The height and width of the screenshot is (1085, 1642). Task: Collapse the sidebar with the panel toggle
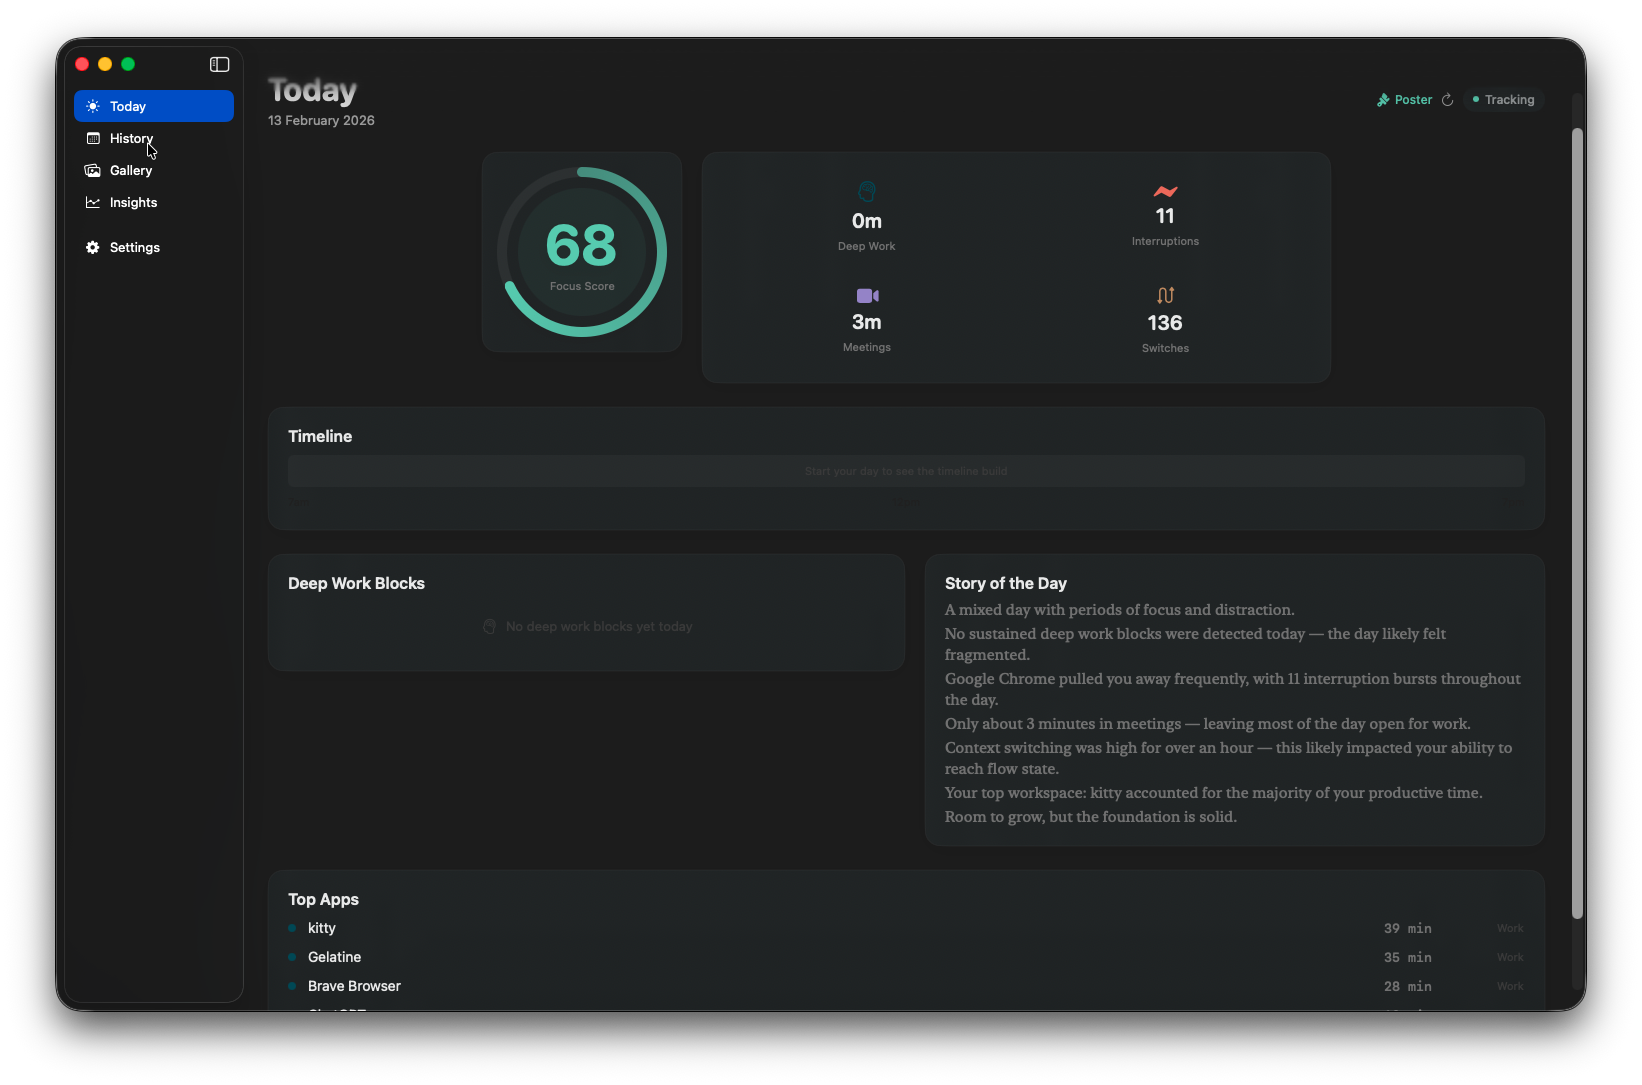click(x=218, y=64)
